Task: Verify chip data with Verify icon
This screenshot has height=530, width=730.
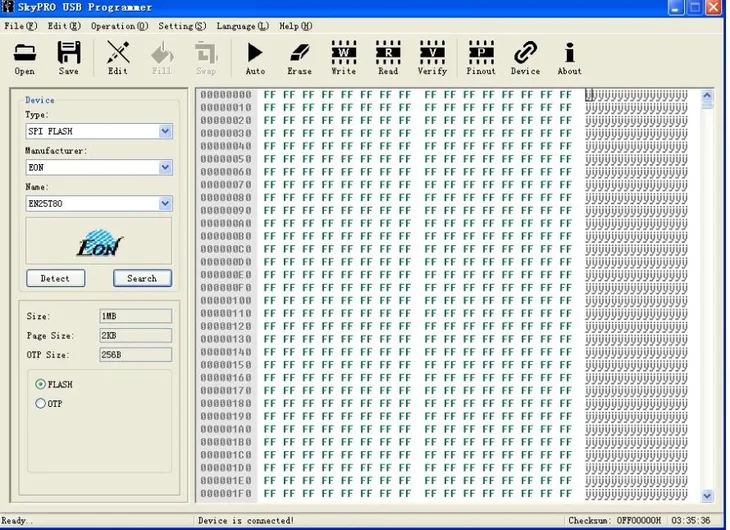Action: point(432,58)
